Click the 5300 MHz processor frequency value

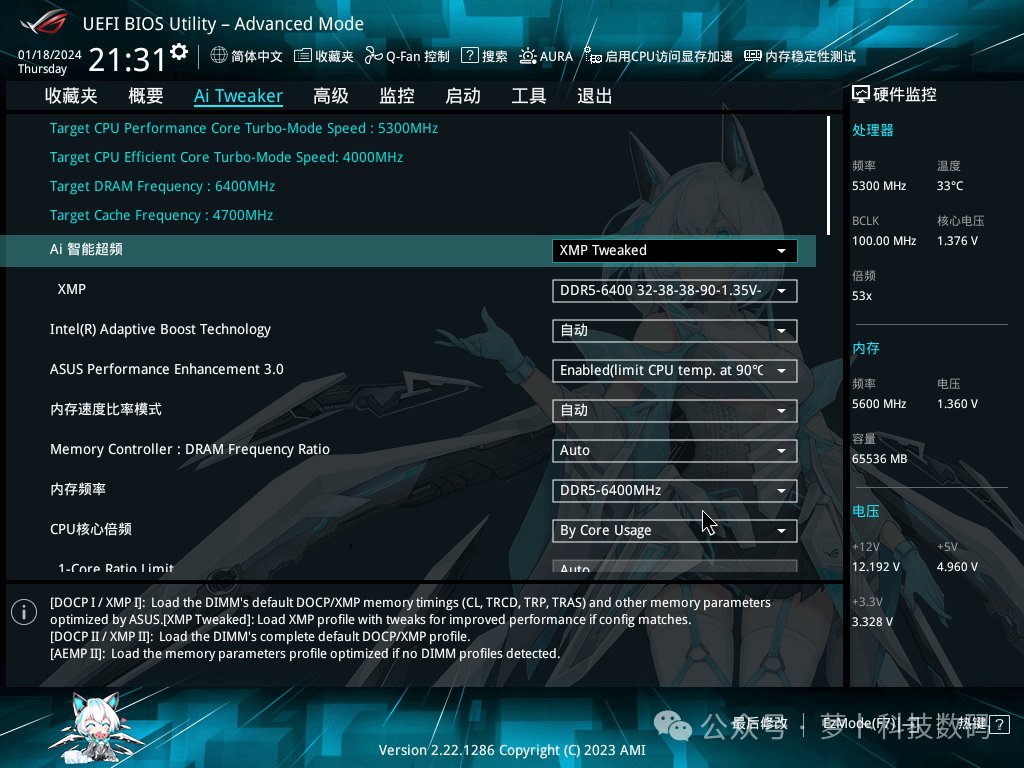tap(879, 186)
